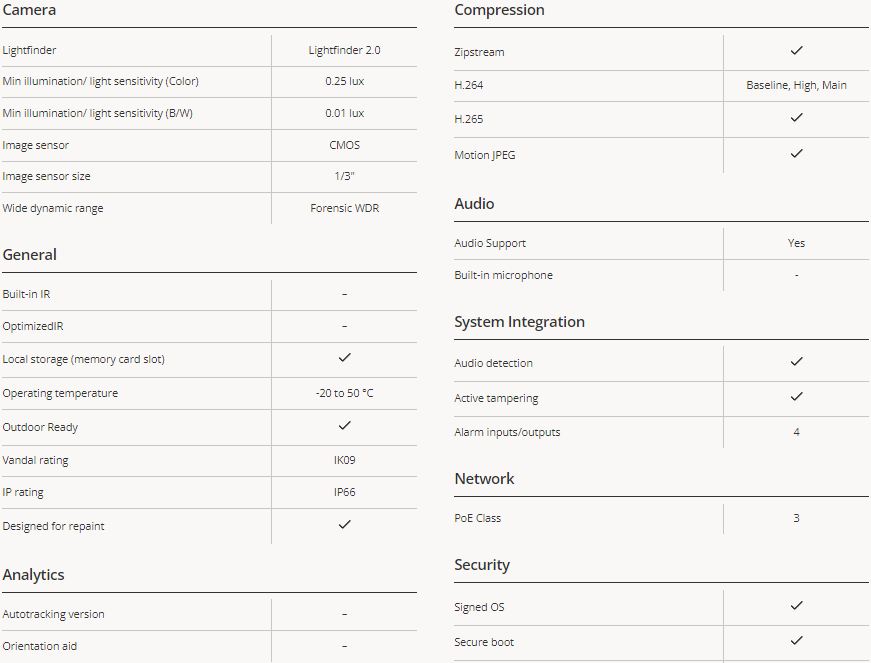
Task: Click the Signed OS checkmark
Action: [796, 605]
